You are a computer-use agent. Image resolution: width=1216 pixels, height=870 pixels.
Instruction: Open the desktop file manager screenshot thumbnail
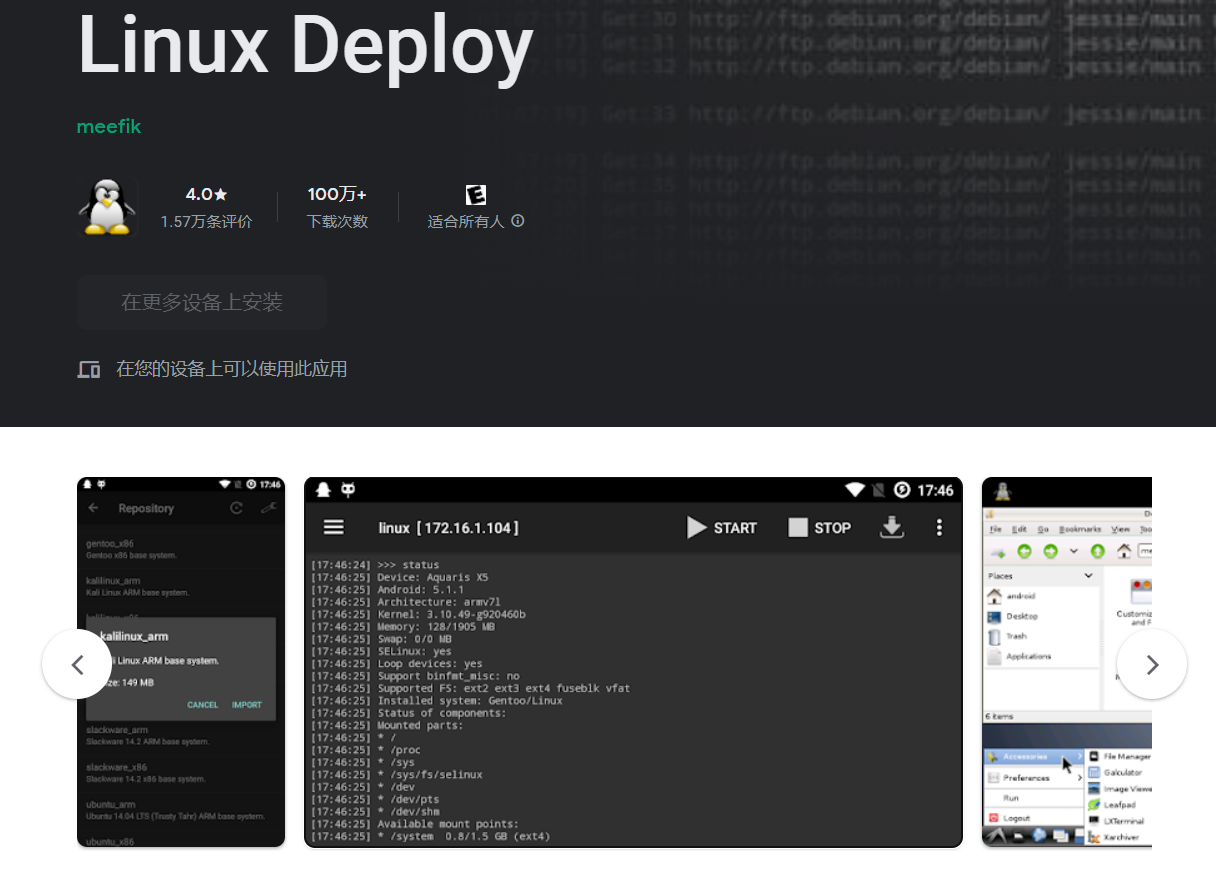point(1067,662)
